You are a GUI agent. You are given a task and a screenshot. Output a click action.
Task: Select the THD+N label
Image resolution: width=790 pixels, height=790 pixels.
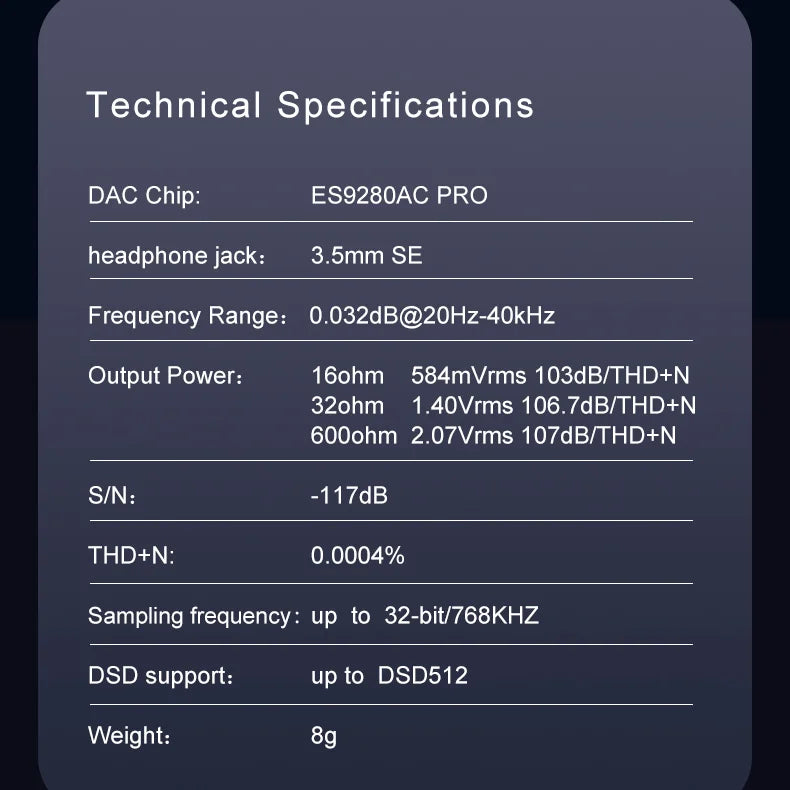coord(131,556)
